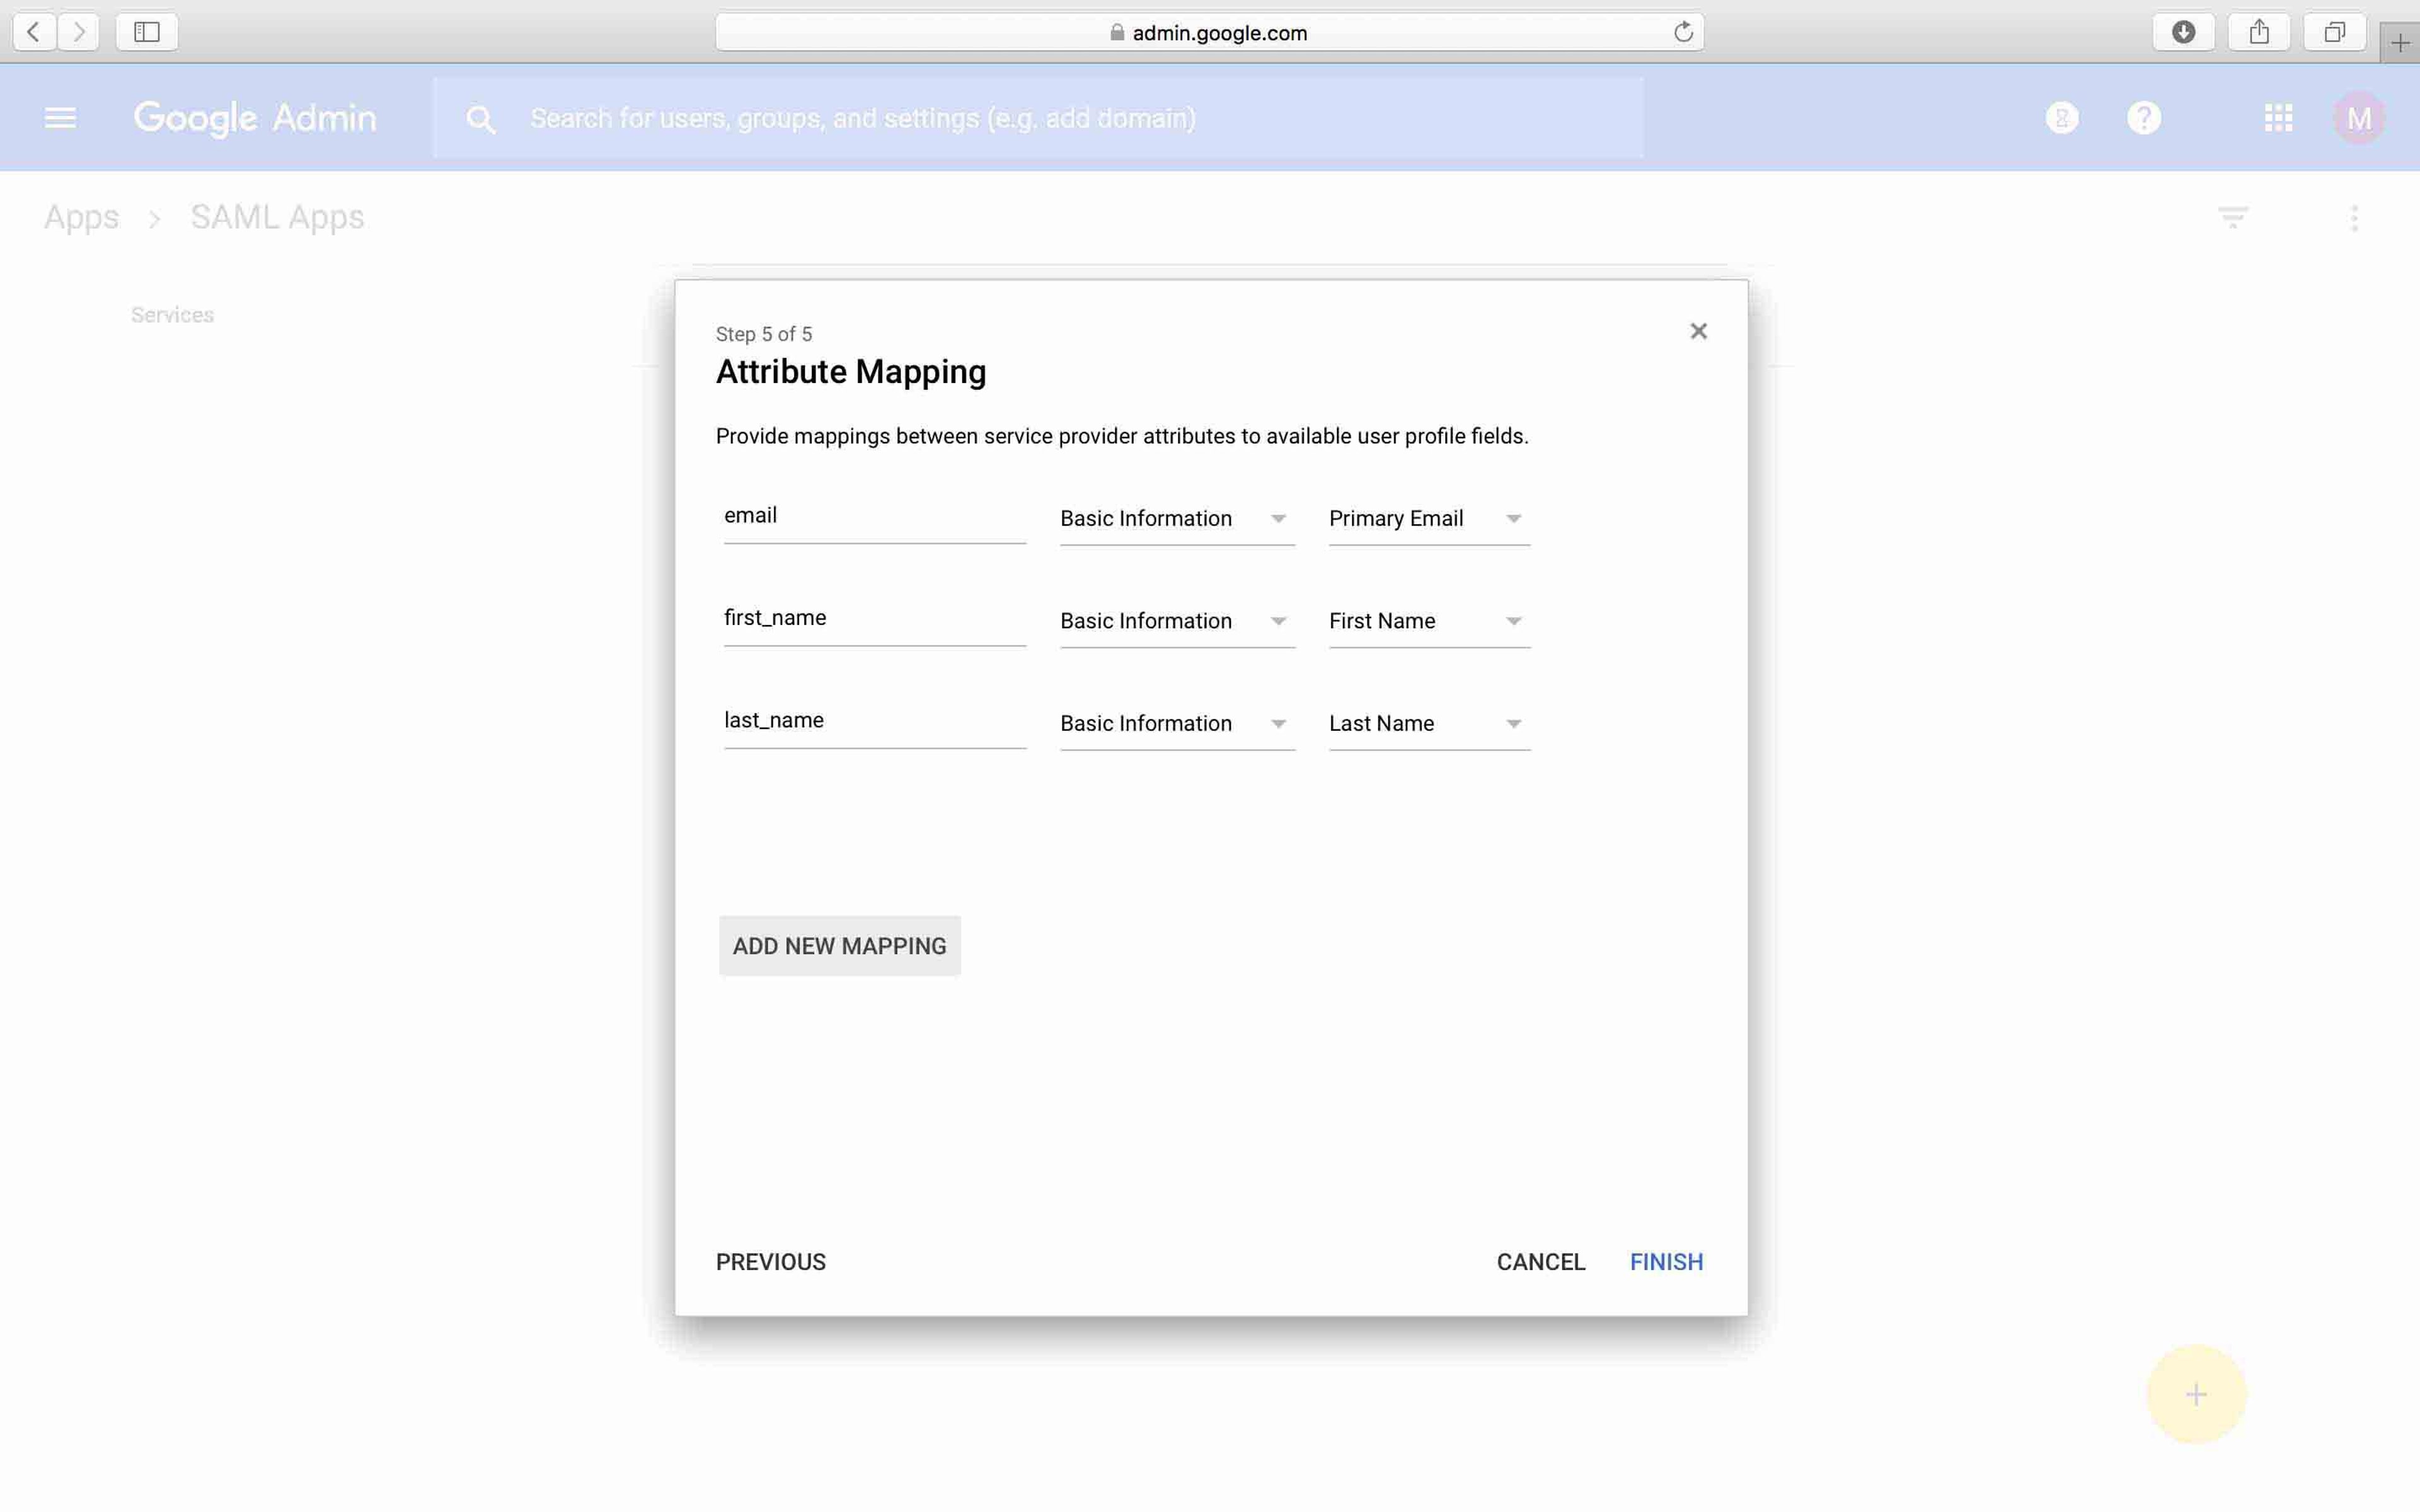Click the search magnifier icon

point(481,119)
